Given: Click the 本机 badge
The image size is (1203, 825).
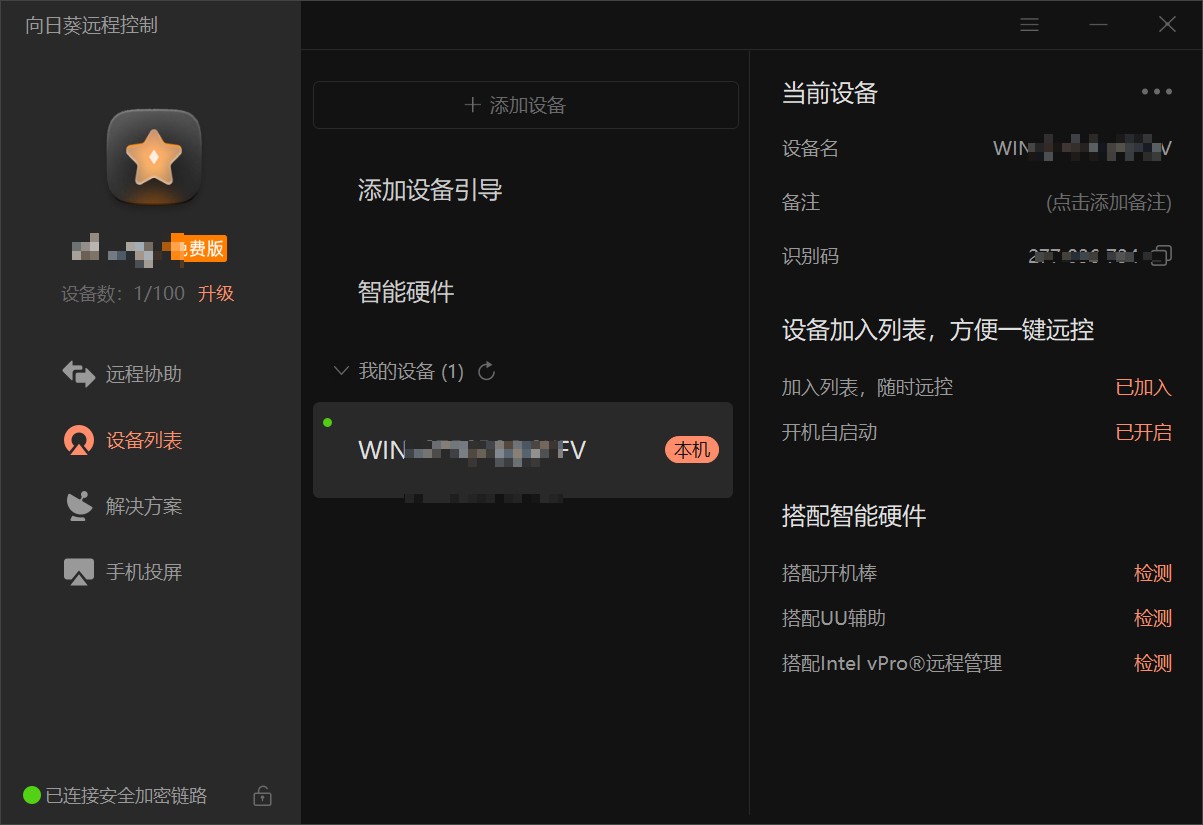Looking at the screenshot, I should (x=692, y=450).
